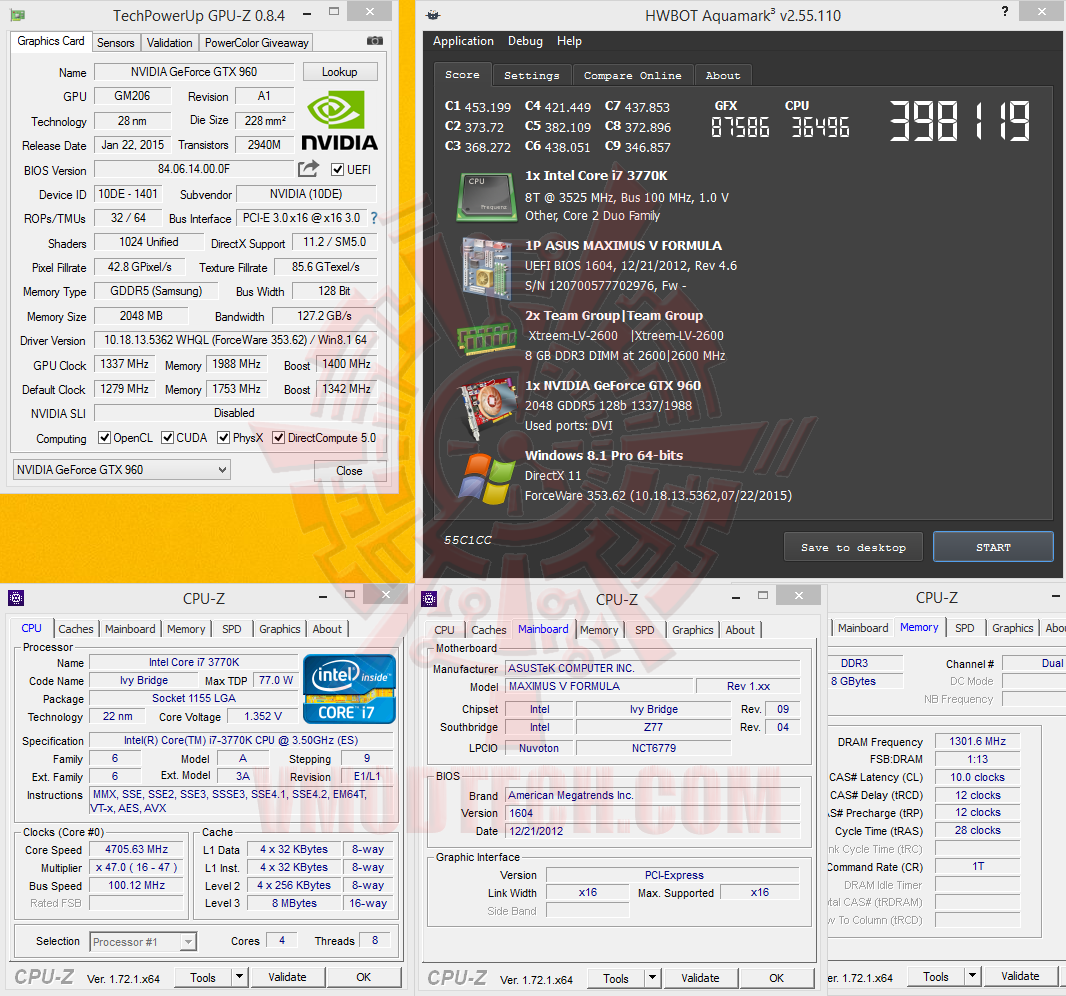This screenshot has width=1066, height=996.
Task: Click the GPU name field NVIDIA GeForce GTX 960
Action: pos(194,71)
